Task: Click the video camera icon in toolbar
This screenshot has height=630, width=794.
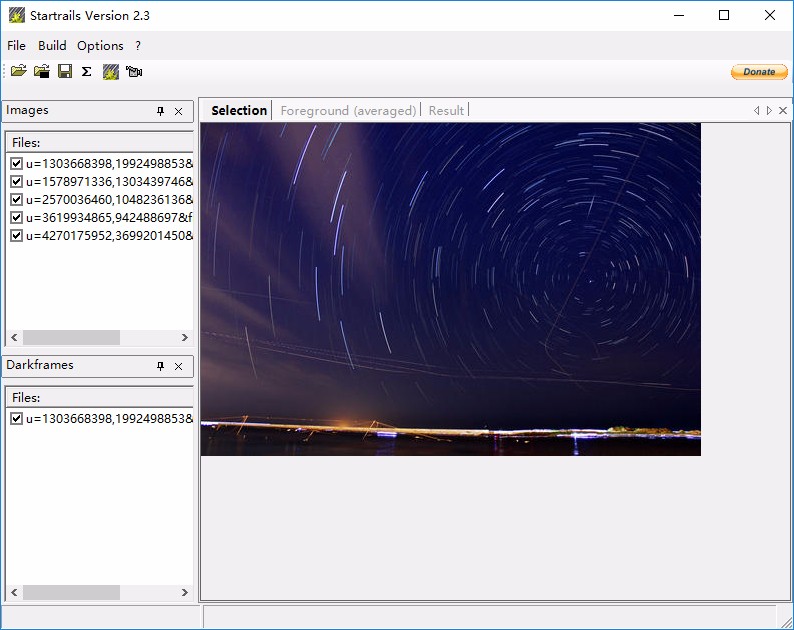Action: (134, 71)
